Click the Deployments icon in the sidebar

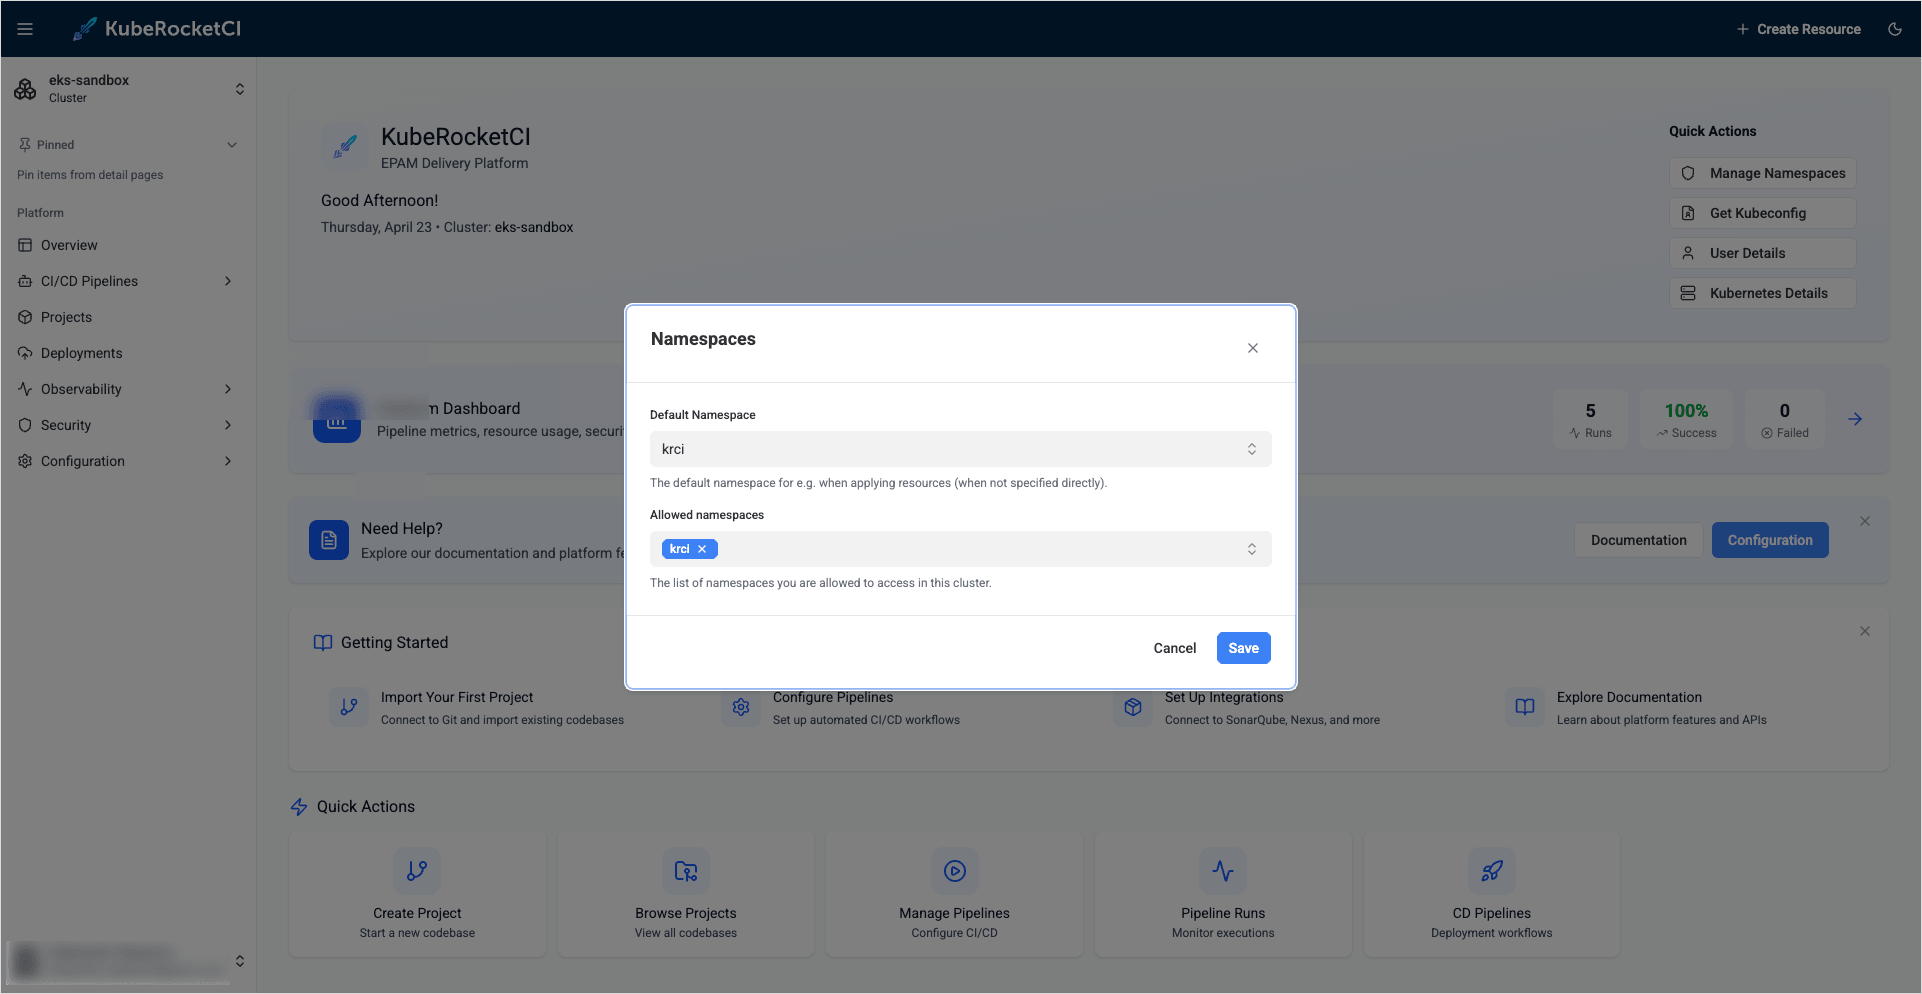point(25,352)
